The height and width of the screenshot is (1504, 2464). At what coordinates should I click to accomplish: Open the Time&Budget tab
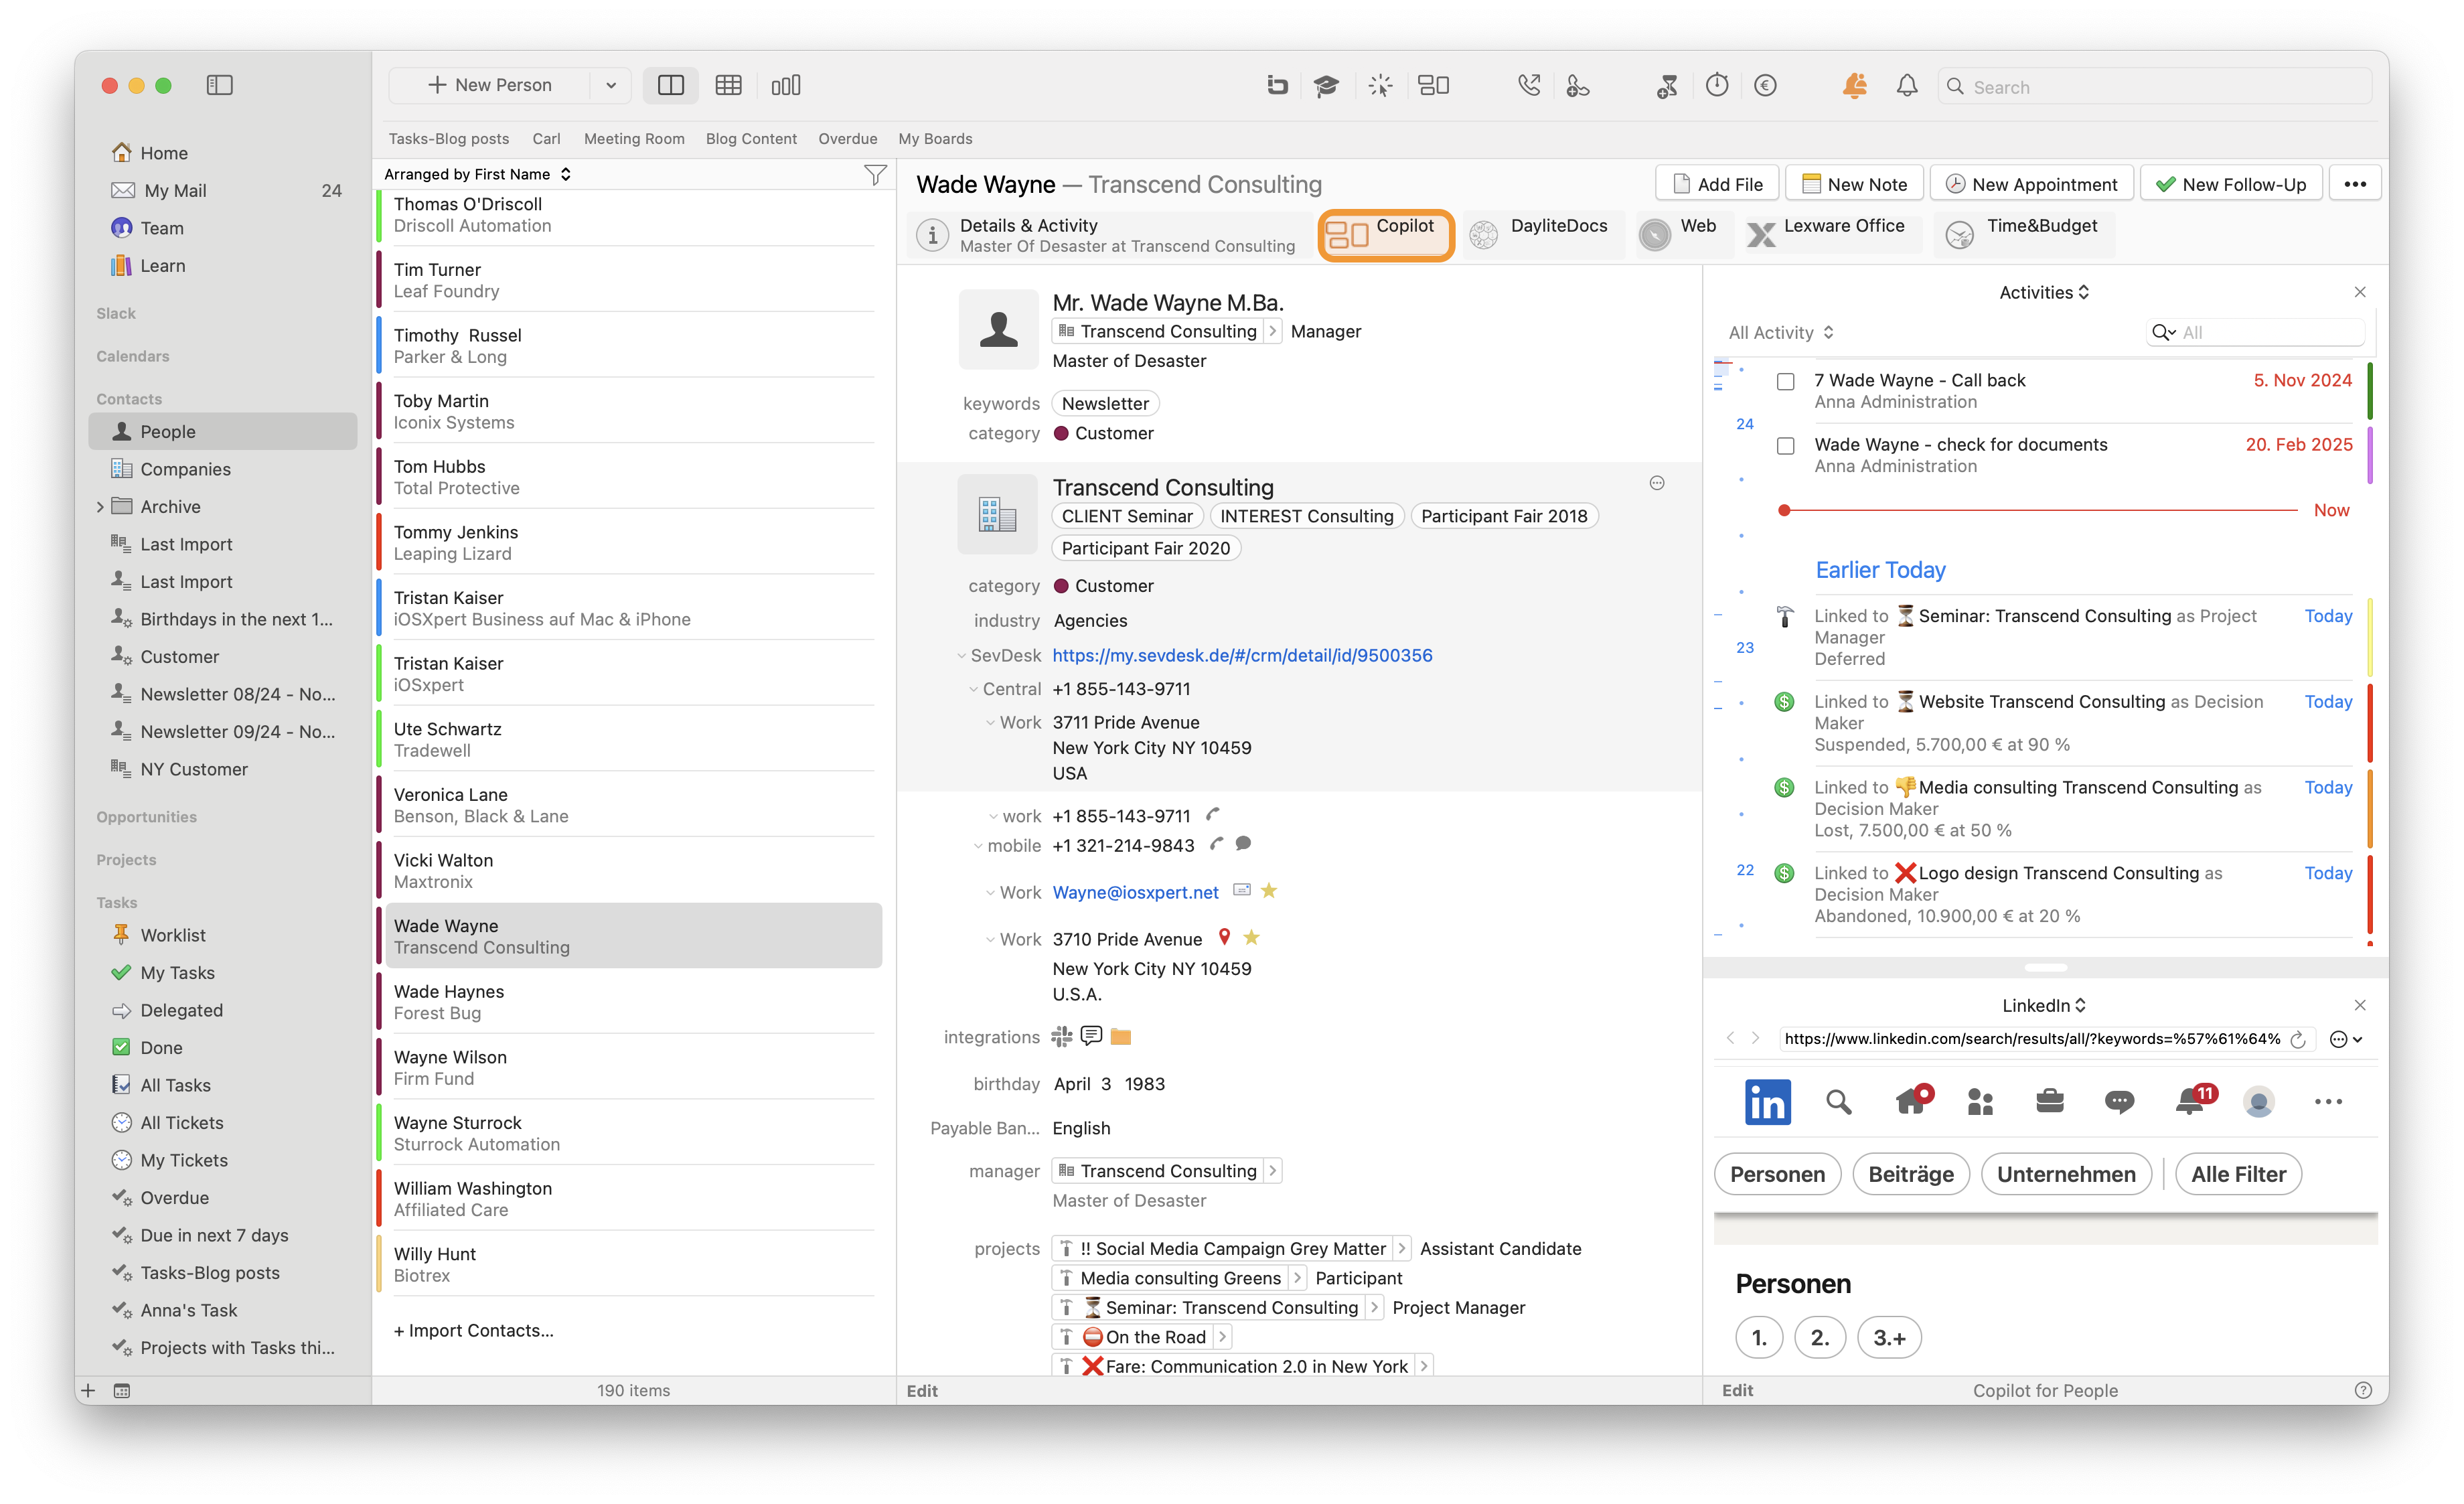pos(2023,235)
